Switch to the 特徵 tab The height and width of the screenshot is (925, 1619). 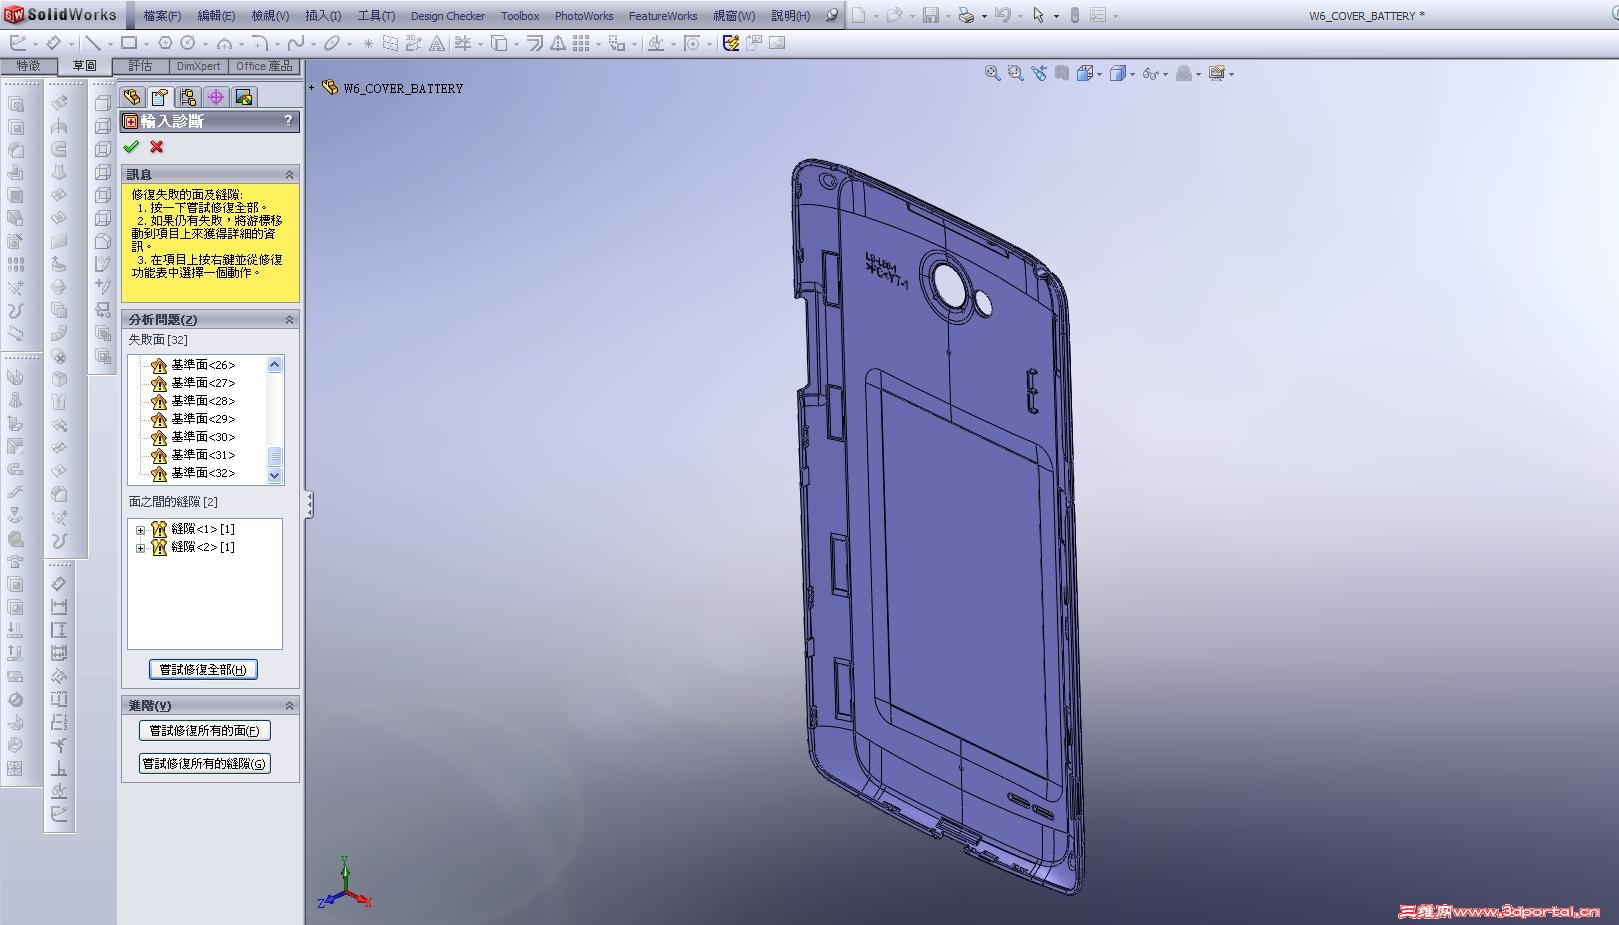29,66
